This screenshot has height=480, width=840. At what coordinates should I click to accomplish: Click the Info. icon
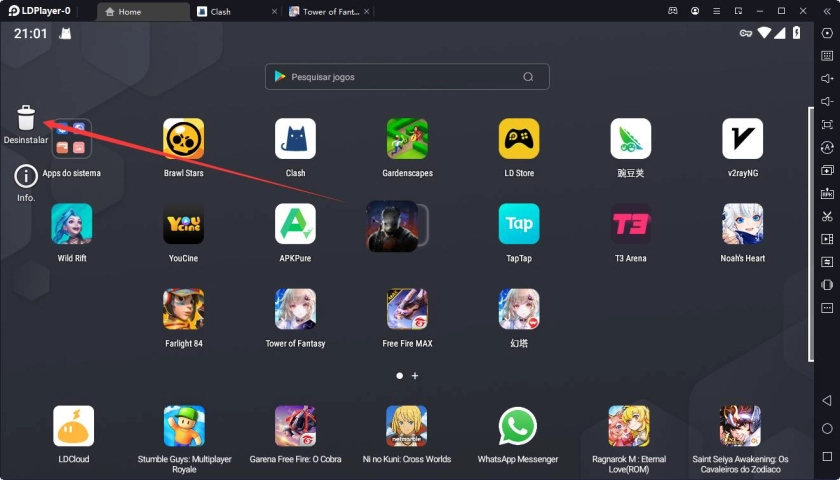(x=26, y=176)
